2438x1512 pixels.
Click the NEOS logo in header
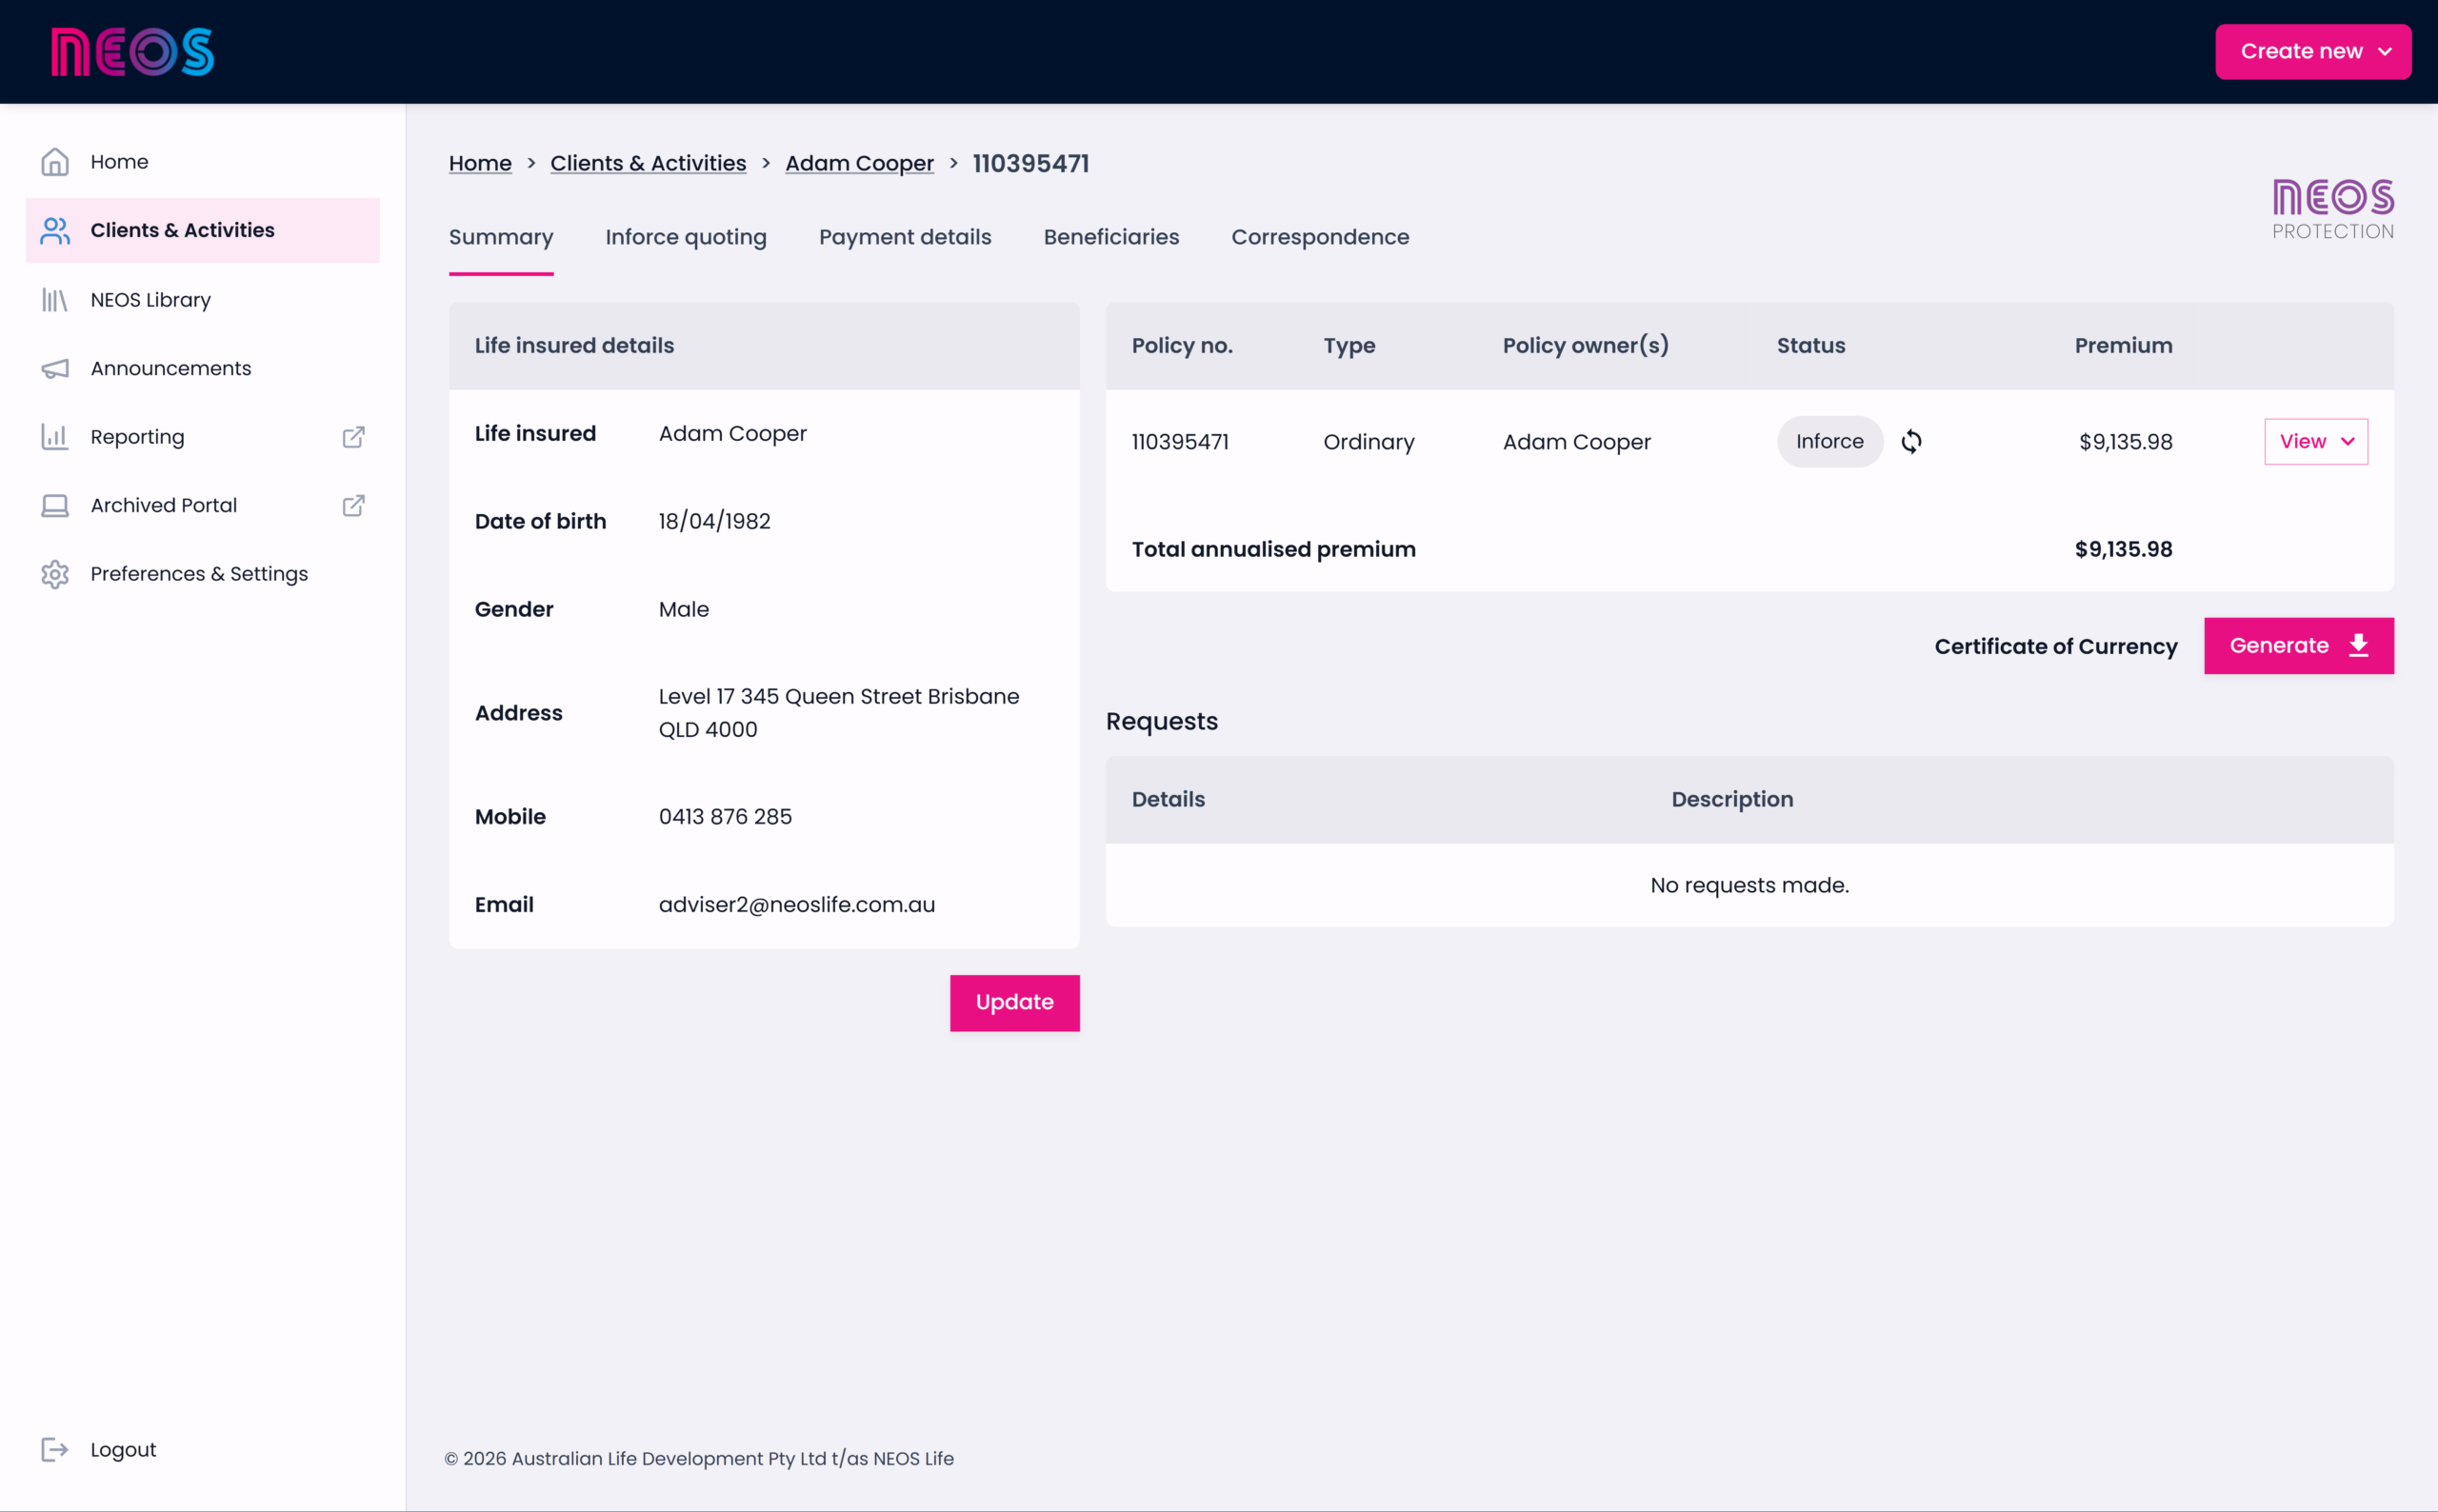coord(133,52)
